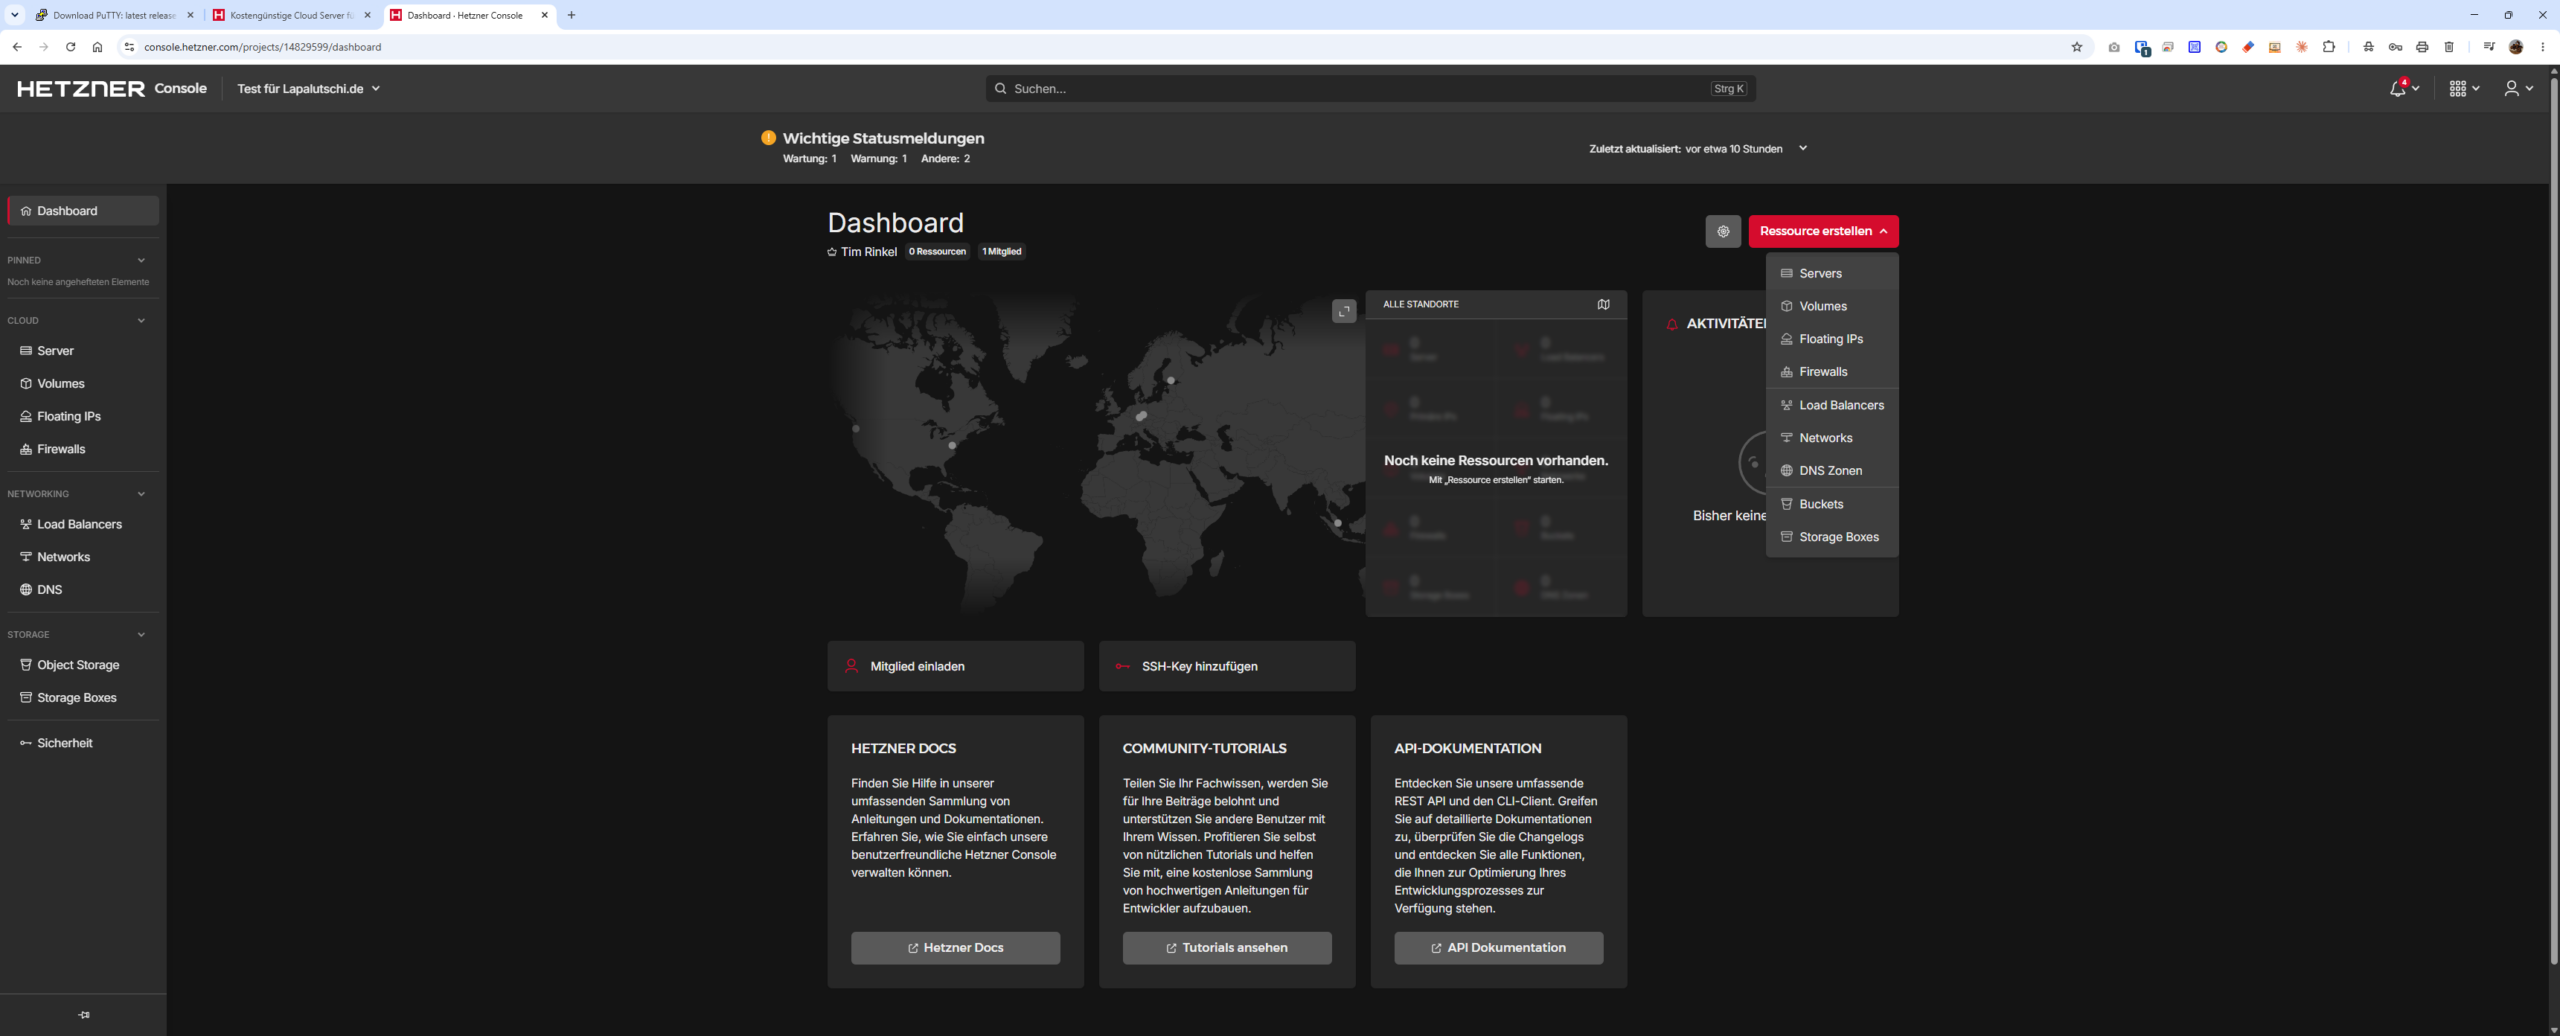Click the Wichtige Statusmeldungen heading
The height and width of the screenshot is (1036, 2560).
pyautogui.click(x=883, y=138)
